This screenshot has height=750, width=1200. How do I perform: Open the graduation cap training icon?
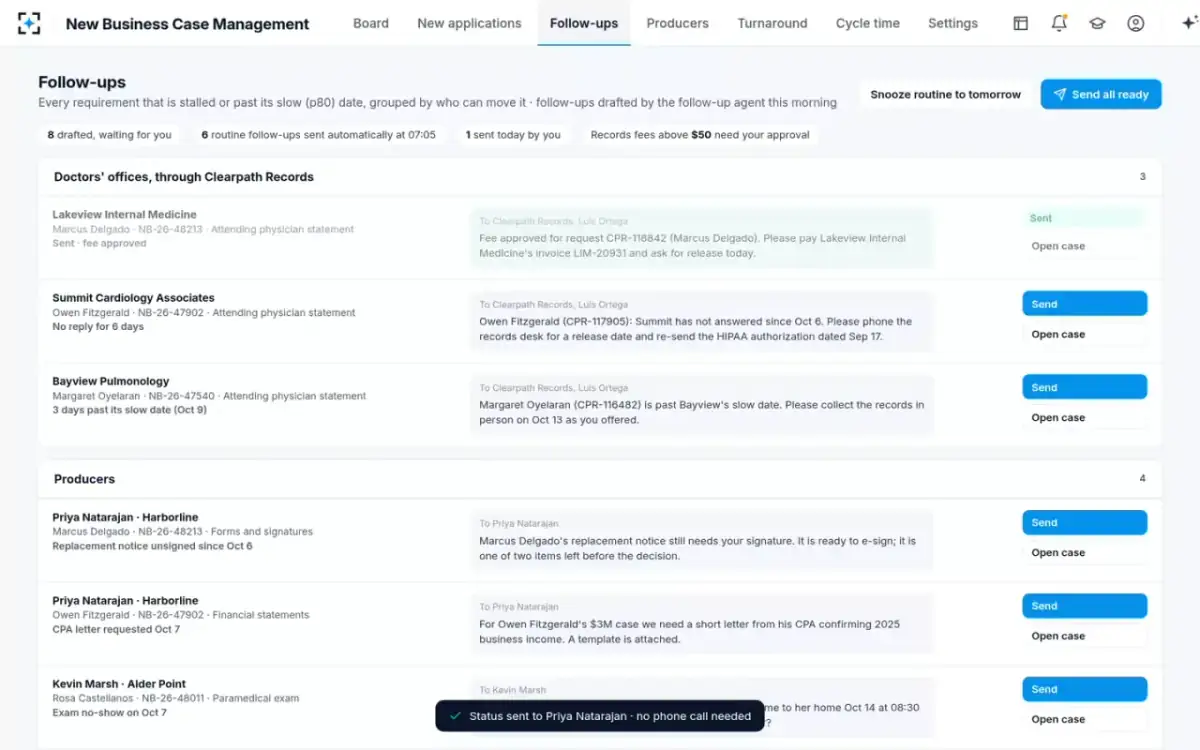point(1097,23)
